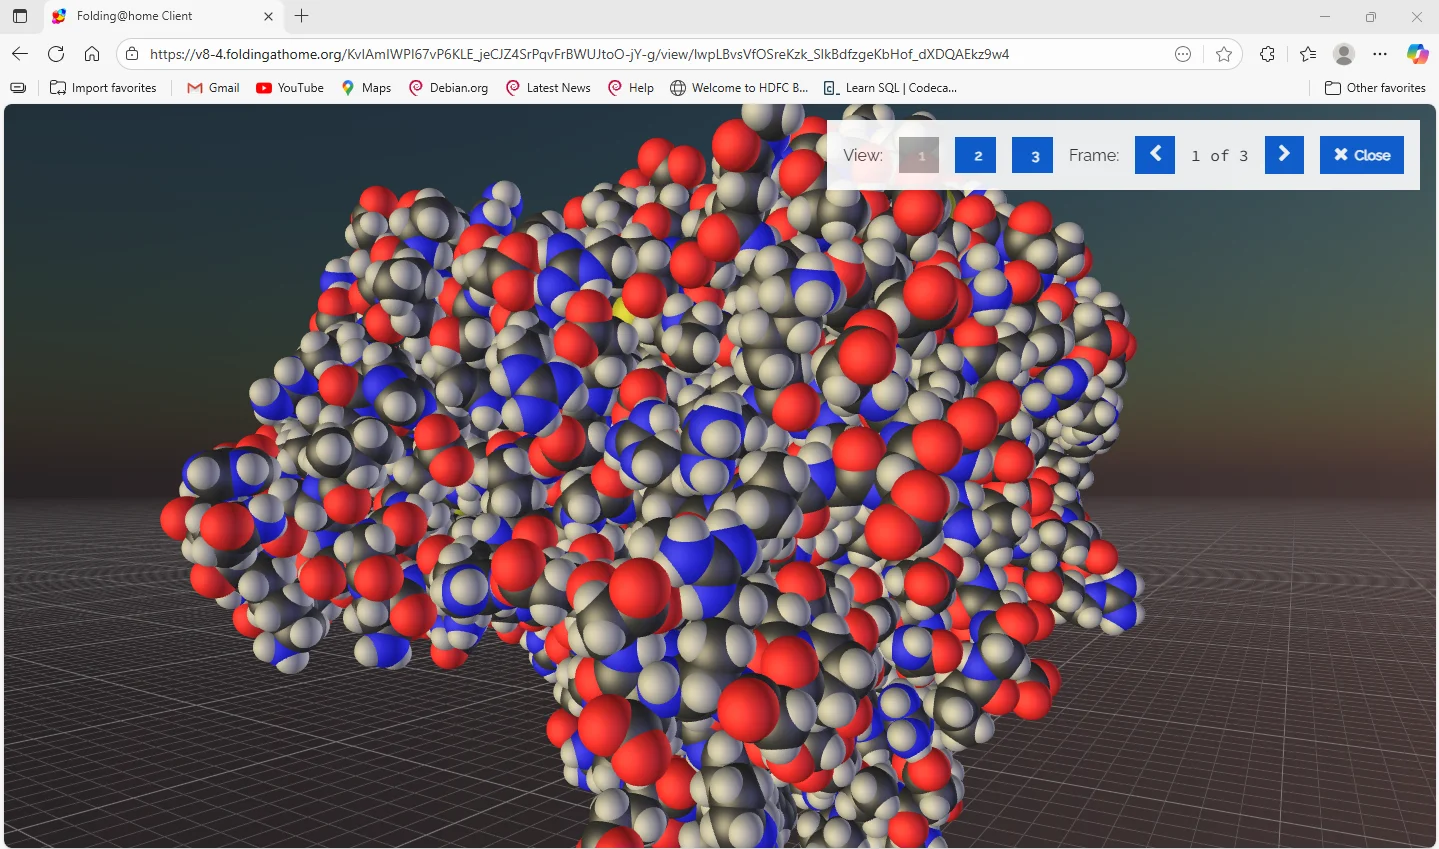Image resolution: width=1439 pixels, height=849 pixels.
Task: Expand the Other favorites folder
Action: [x=1376, y=88]
